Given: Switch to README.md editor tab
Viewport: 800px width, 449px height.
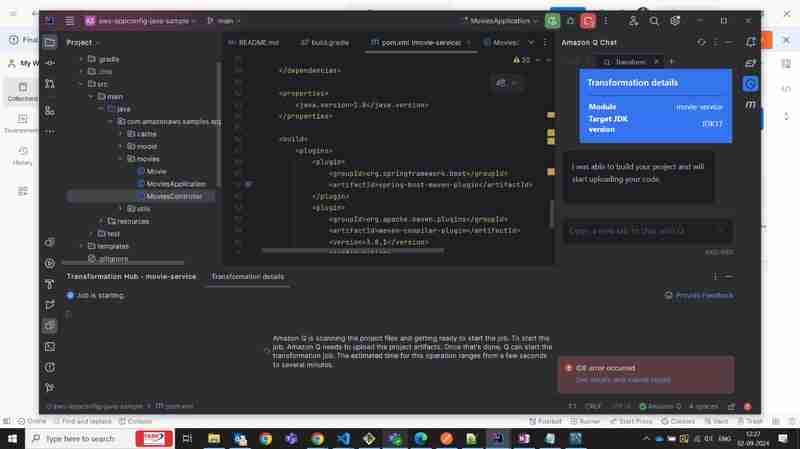Looking at the screenshot, I should 254,43.
